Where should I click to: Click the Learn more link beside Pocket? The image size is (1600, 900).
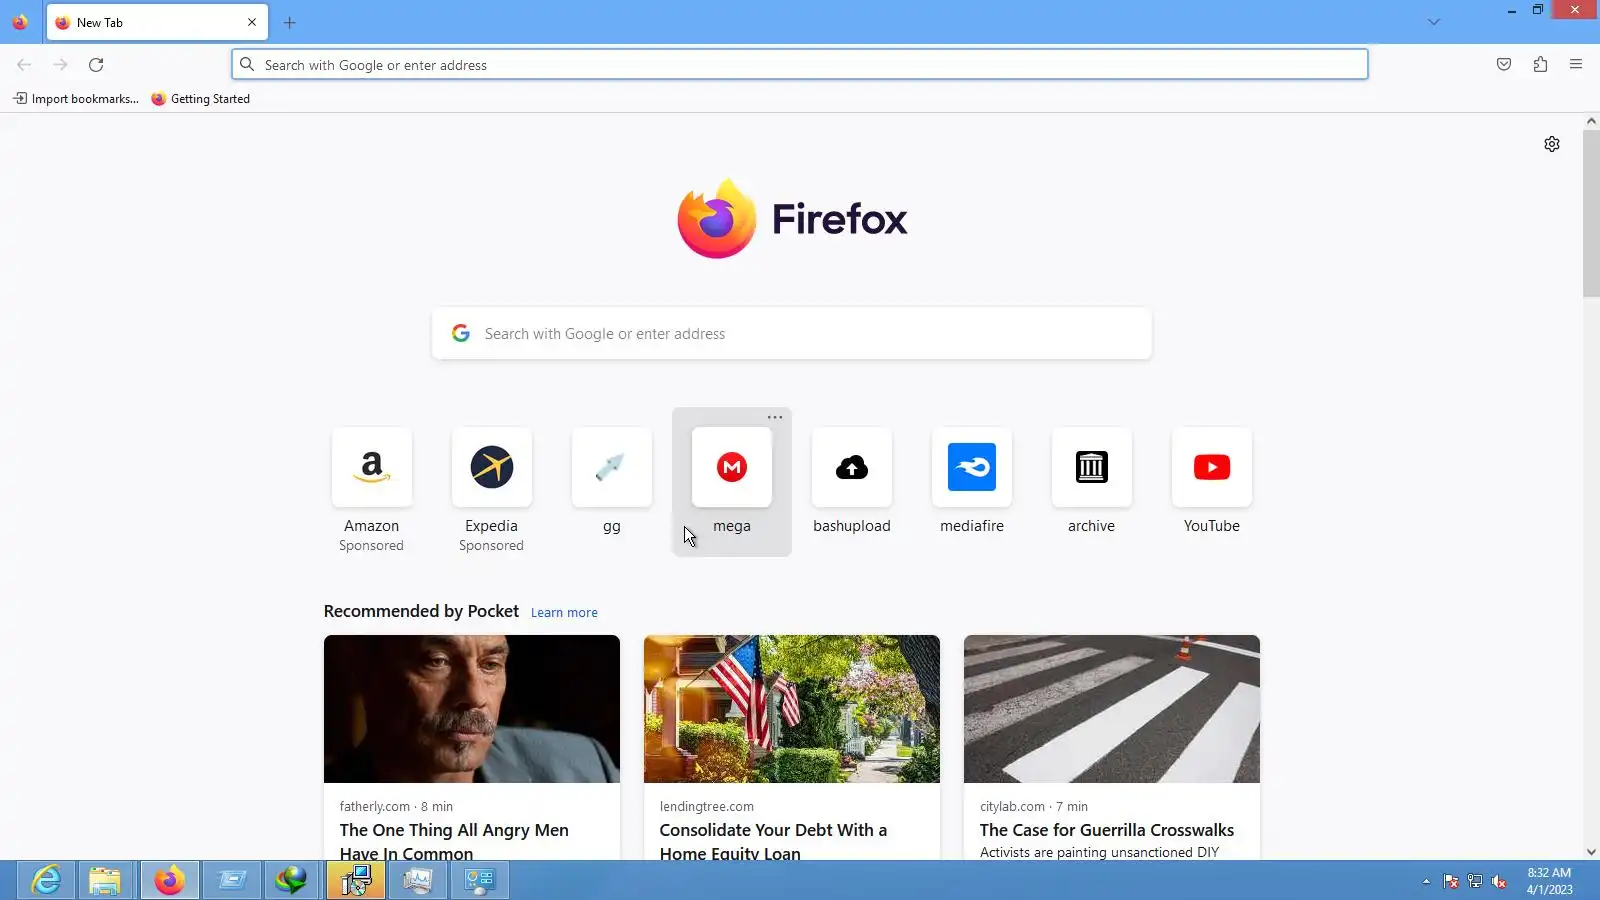(564, 613)
